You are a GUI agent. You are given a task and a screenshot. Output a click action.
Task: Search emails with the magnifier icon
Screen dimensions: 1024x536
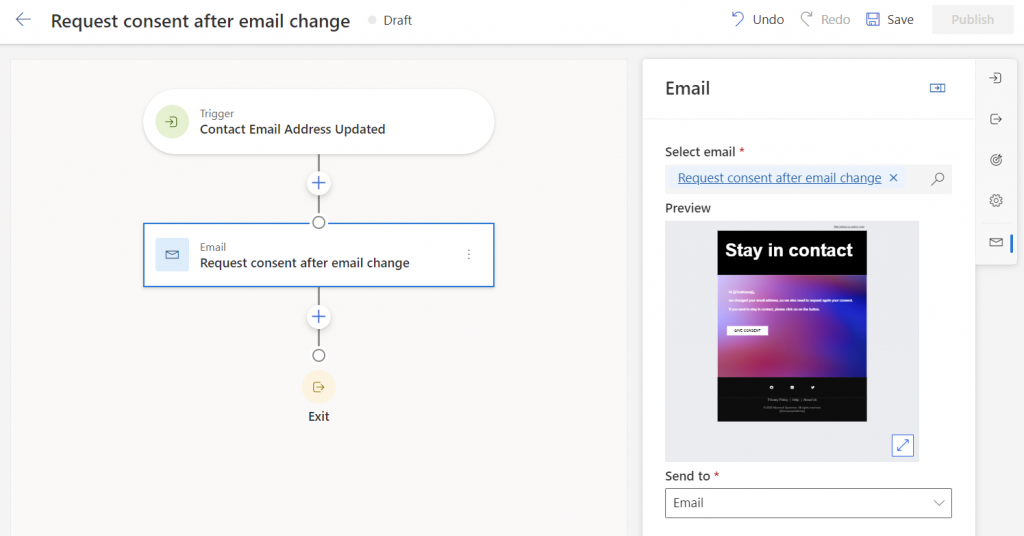pos(937,178)
